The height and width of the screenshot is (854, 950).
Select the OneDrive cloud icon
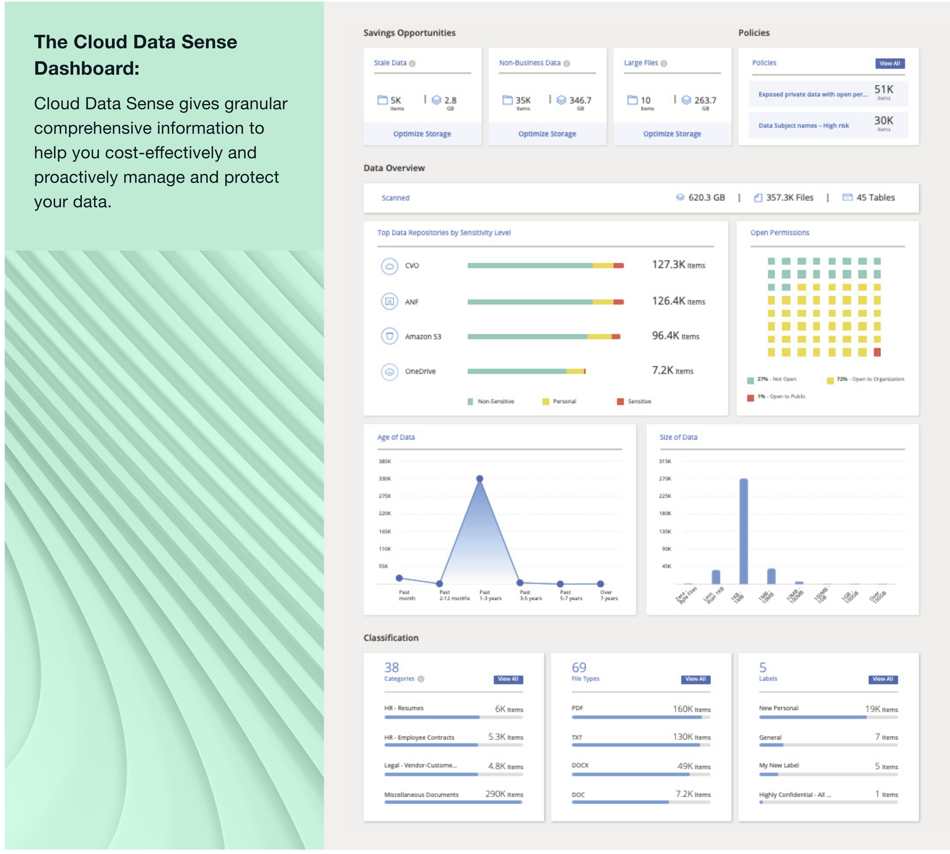389,371
